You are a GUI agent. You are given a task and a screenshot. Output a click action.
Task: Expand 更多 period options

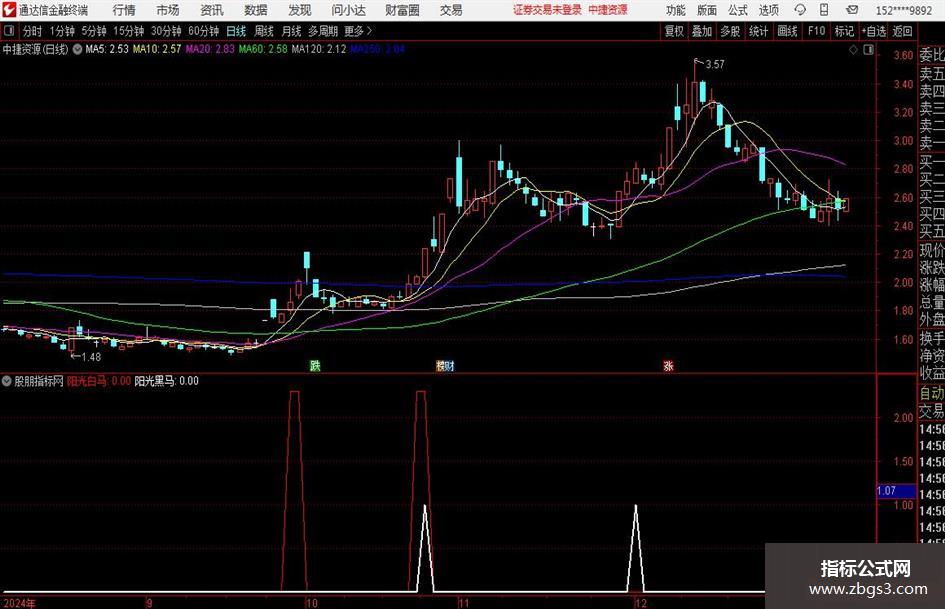[358, 31]
